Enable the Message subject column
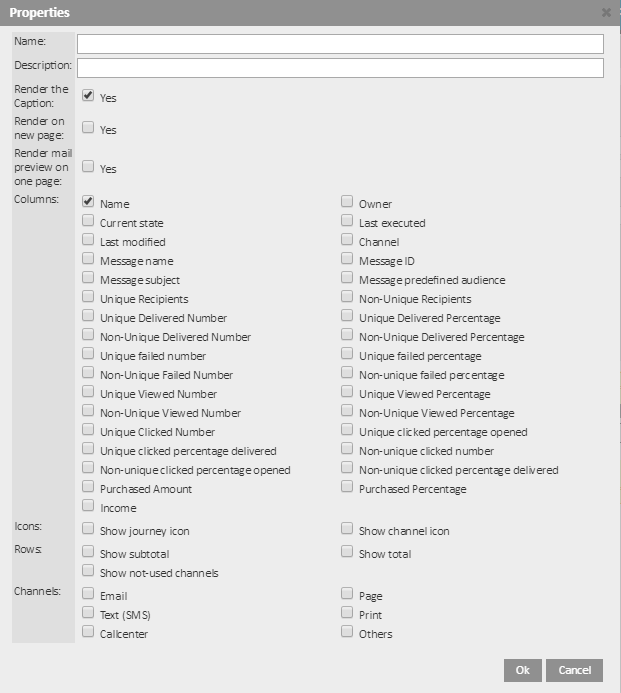Screen dimensions: 621x693 click(88, 278)
